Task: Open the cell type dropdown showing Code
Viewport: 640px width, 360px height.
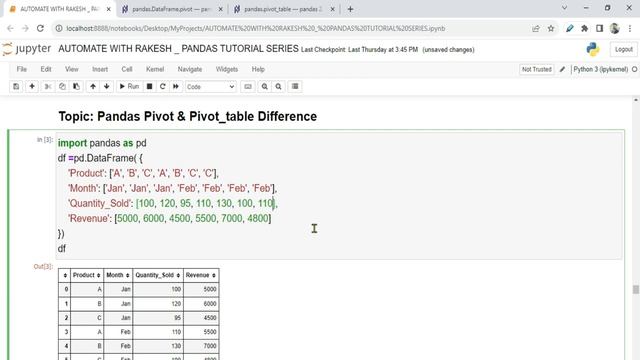Action: pos(211,87)
